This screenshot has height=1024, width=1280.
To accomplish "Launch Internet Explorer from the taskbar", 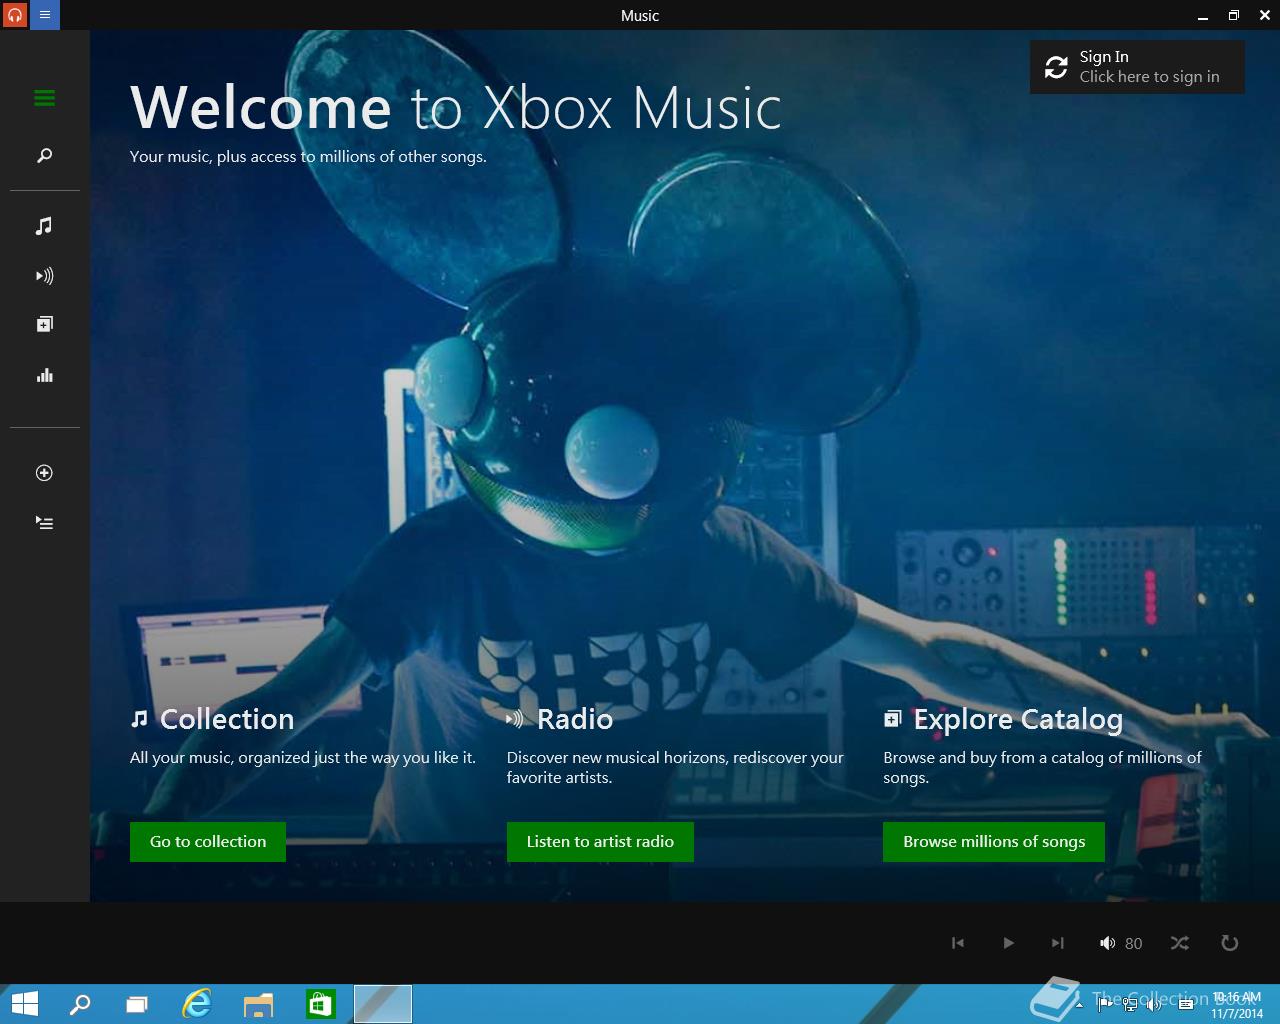I will [197, 1004].
